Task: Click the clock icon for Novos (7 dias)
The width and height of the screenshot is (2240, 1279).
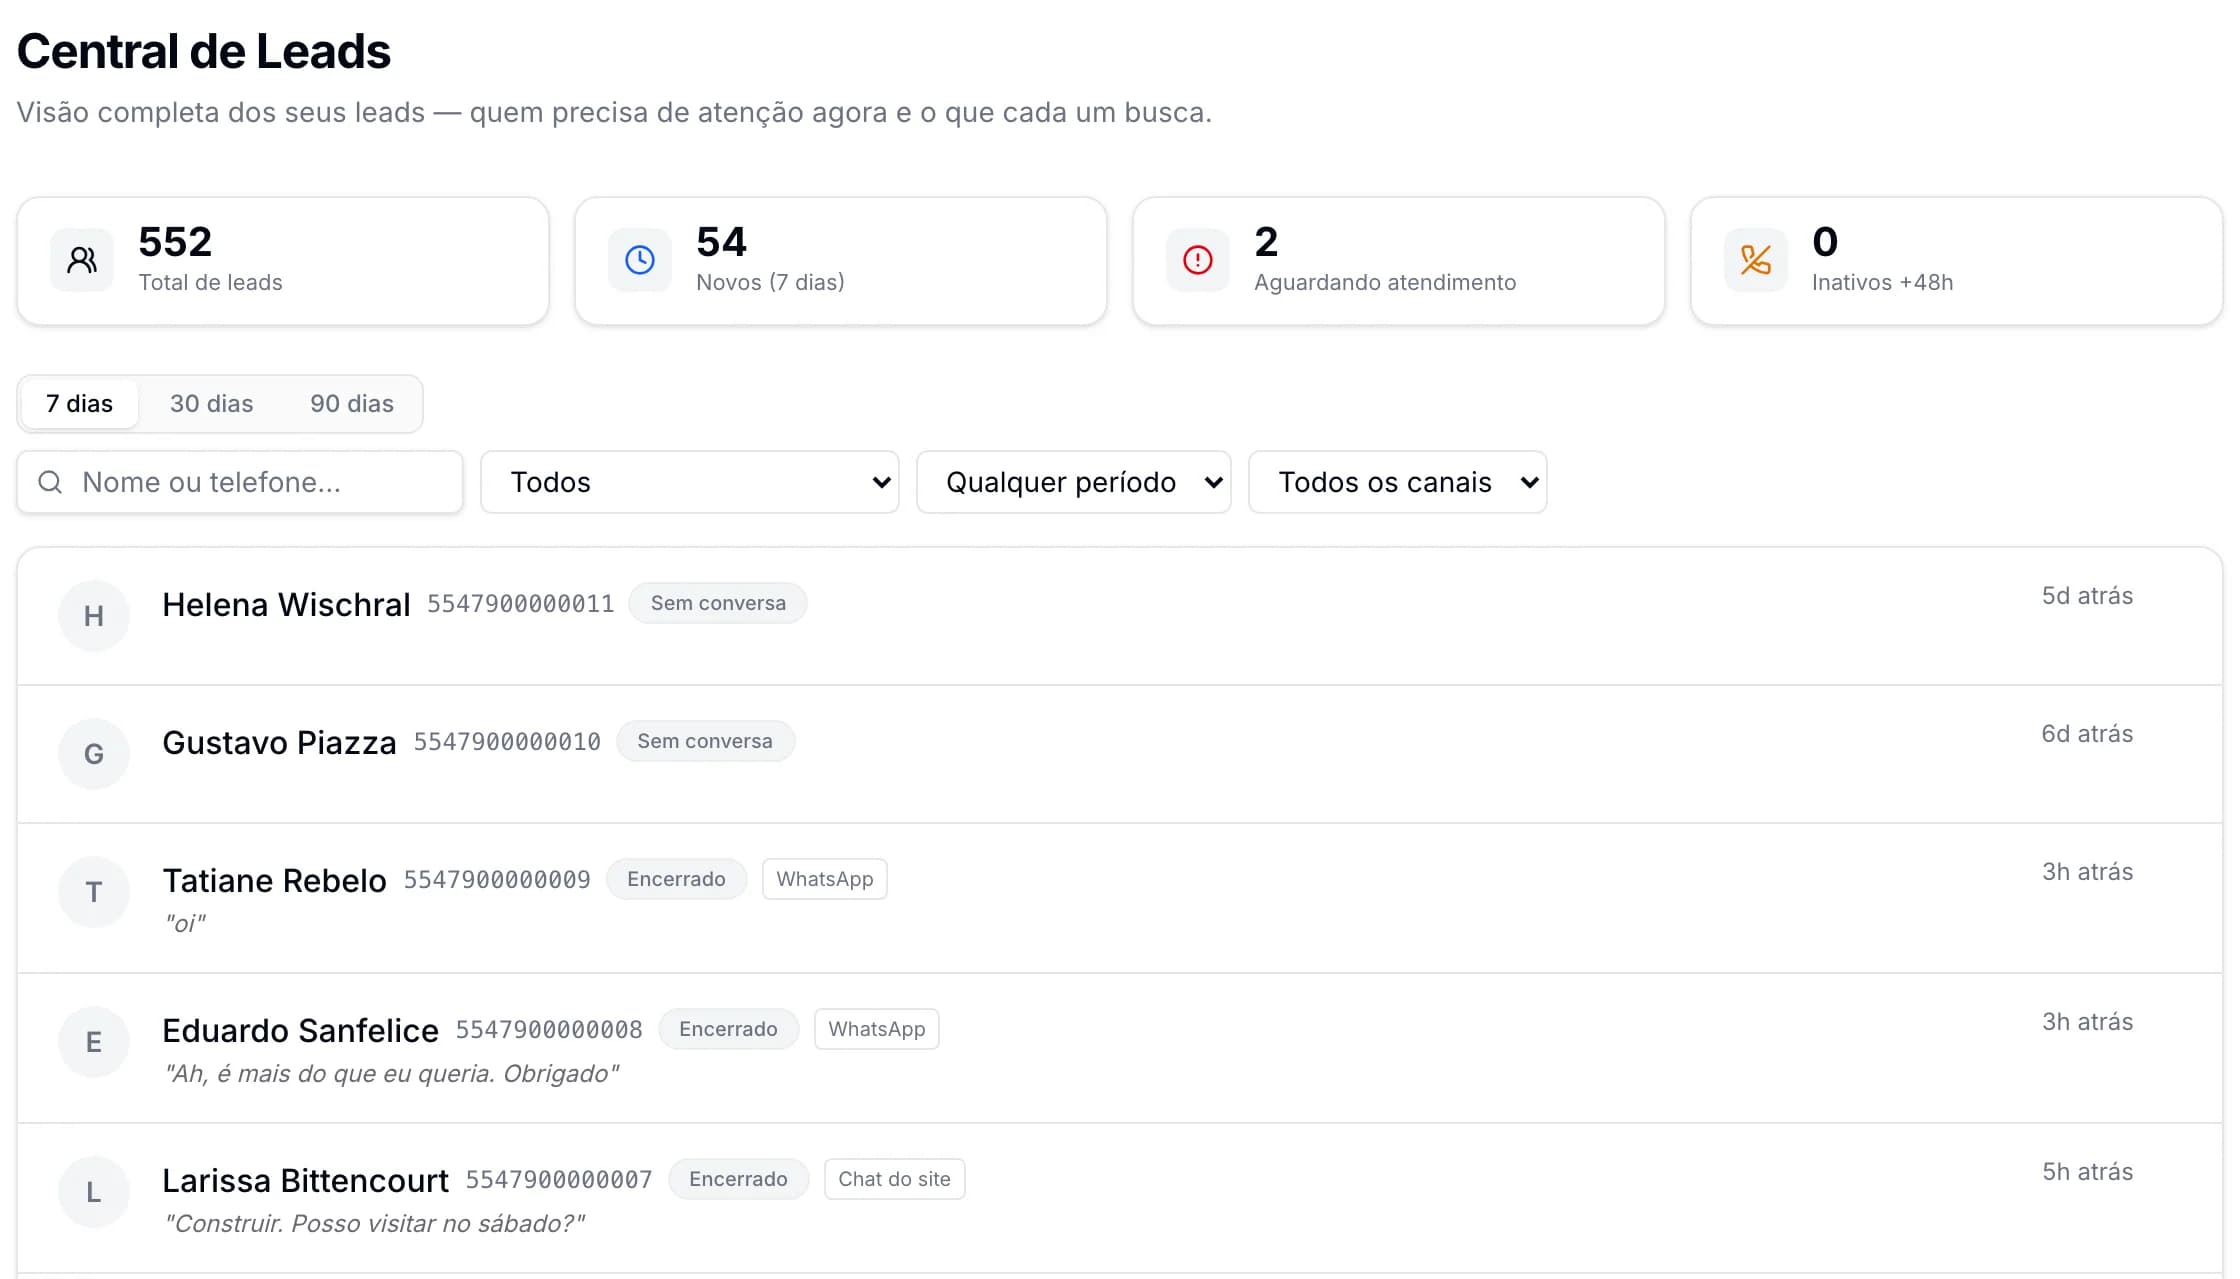Action: 640,260
